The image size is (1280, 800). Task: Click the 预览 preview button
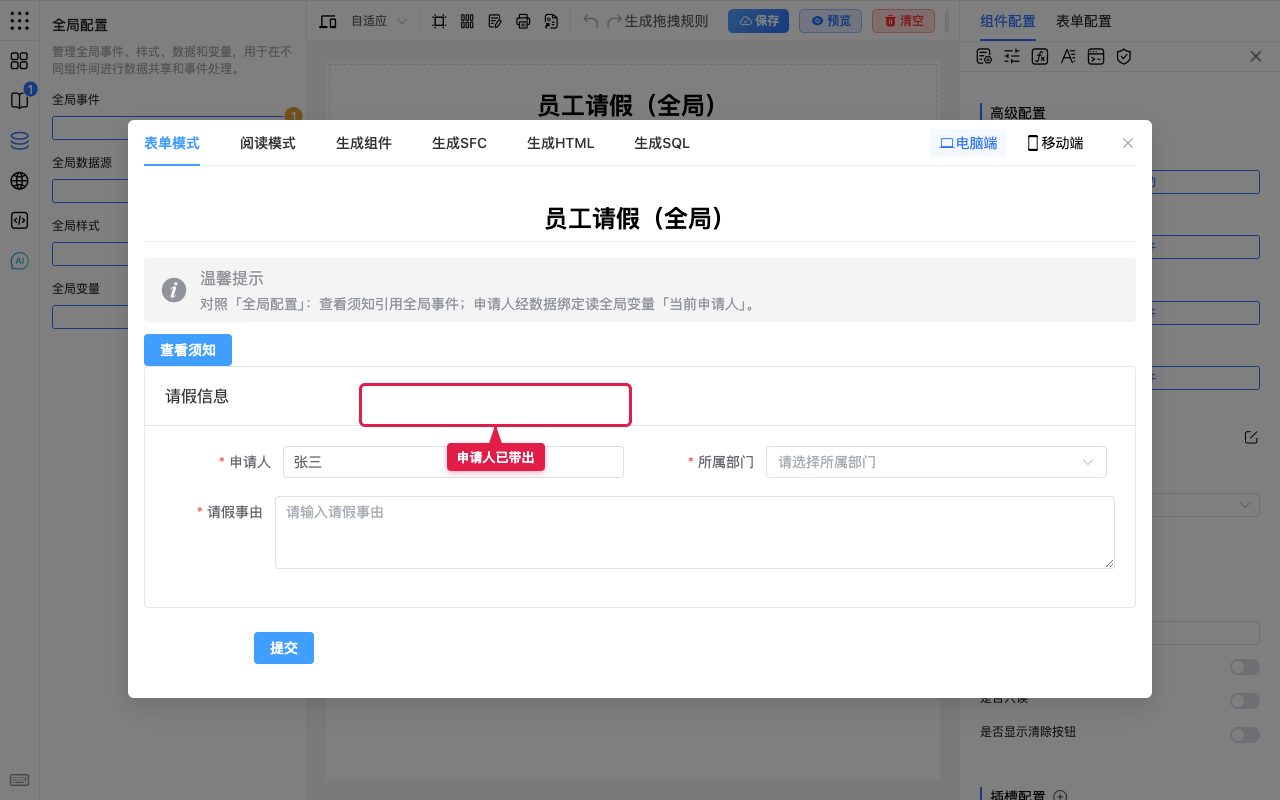coord(830,21)
